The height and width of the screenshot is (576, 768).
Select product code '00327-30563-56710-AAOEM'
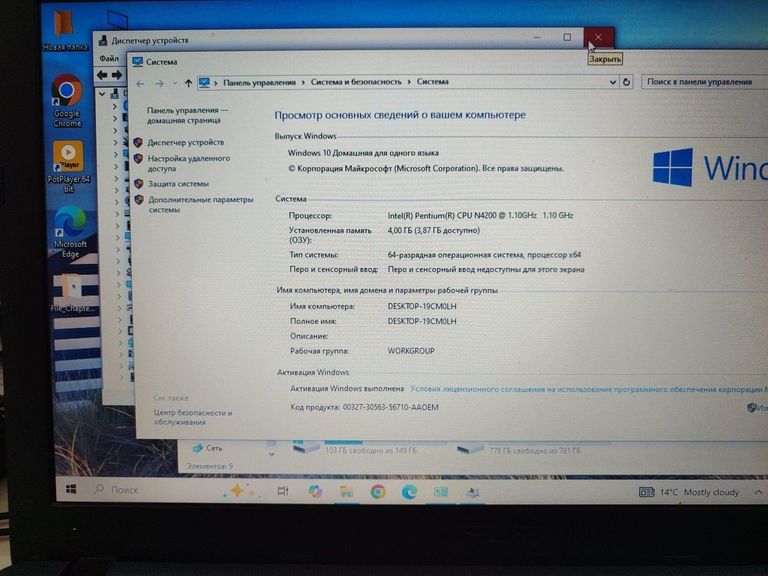[390, 407]
